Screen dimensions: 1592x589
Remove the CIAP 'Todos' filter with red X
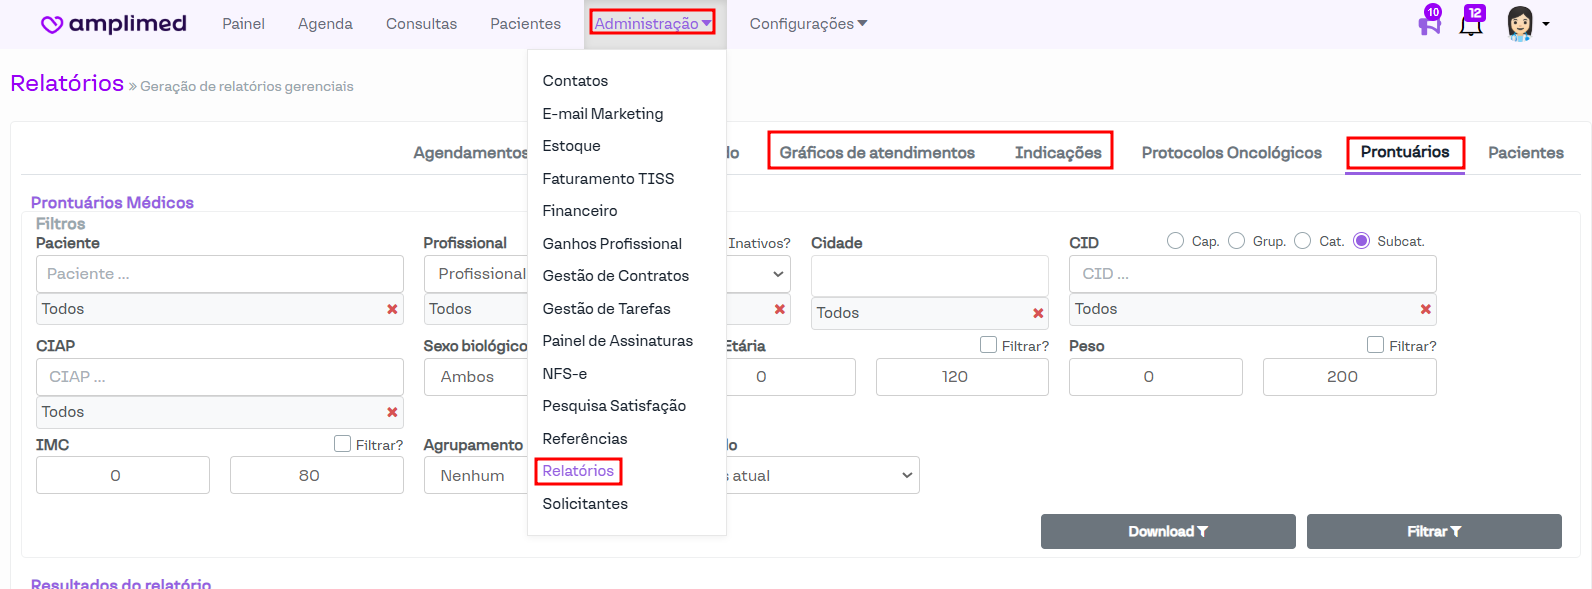[392, 412]
